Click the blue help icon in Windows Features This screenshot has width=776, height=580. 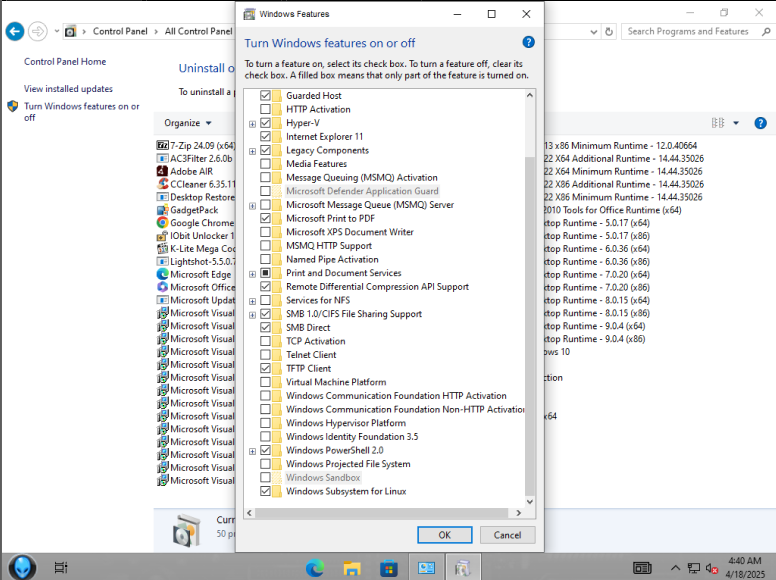(528, 42)
